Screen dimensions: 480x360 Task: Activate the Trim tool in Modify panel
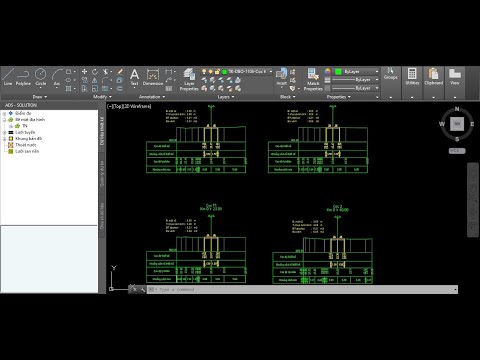pyautogui.click(x=105, y=72)
